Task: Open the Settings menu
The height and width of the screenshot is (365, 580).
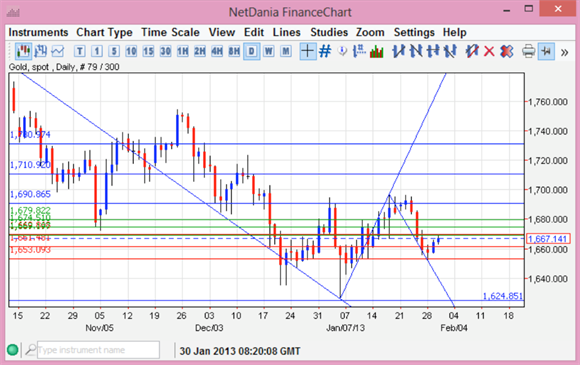Action: point(414,33)
